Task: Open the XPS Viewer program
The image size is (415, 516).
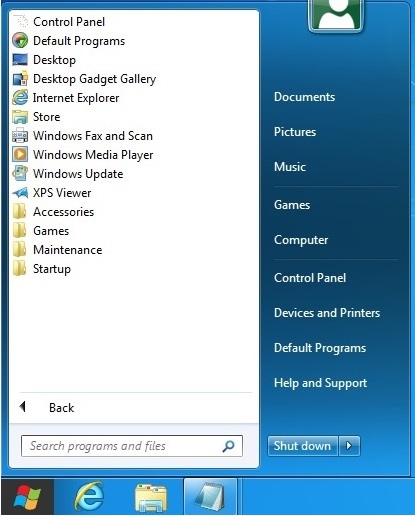Action: click(x=51, y=193)
